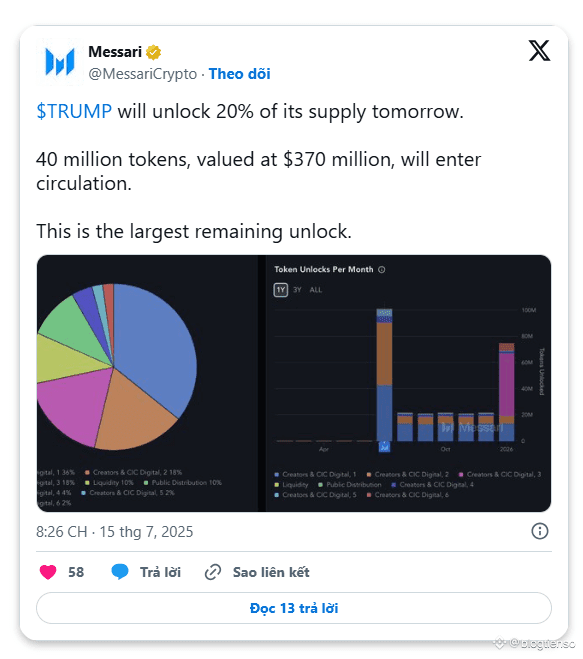Follow Messari via Theo dõi link

tap(240, 74)
